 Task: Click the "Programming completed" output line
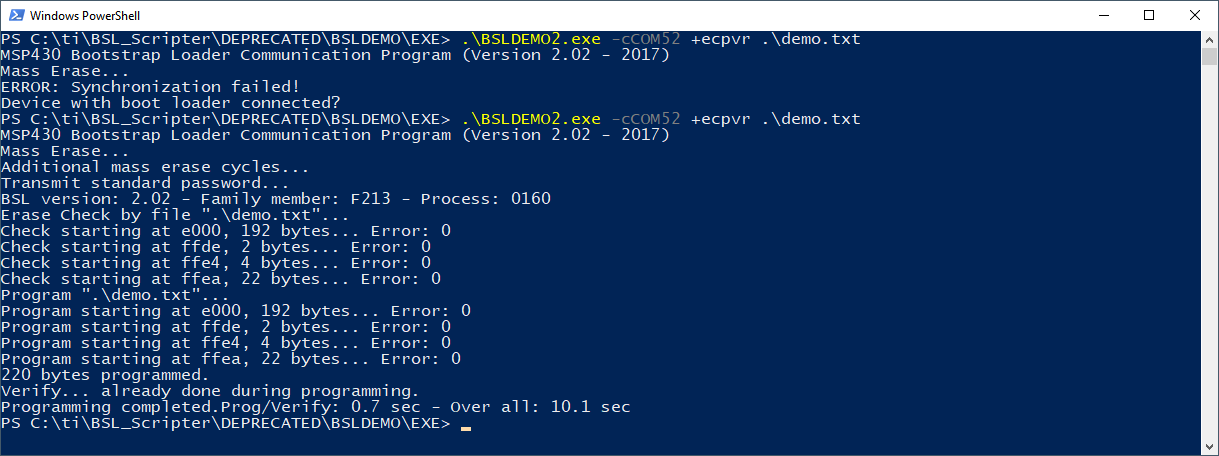(315, 407)
